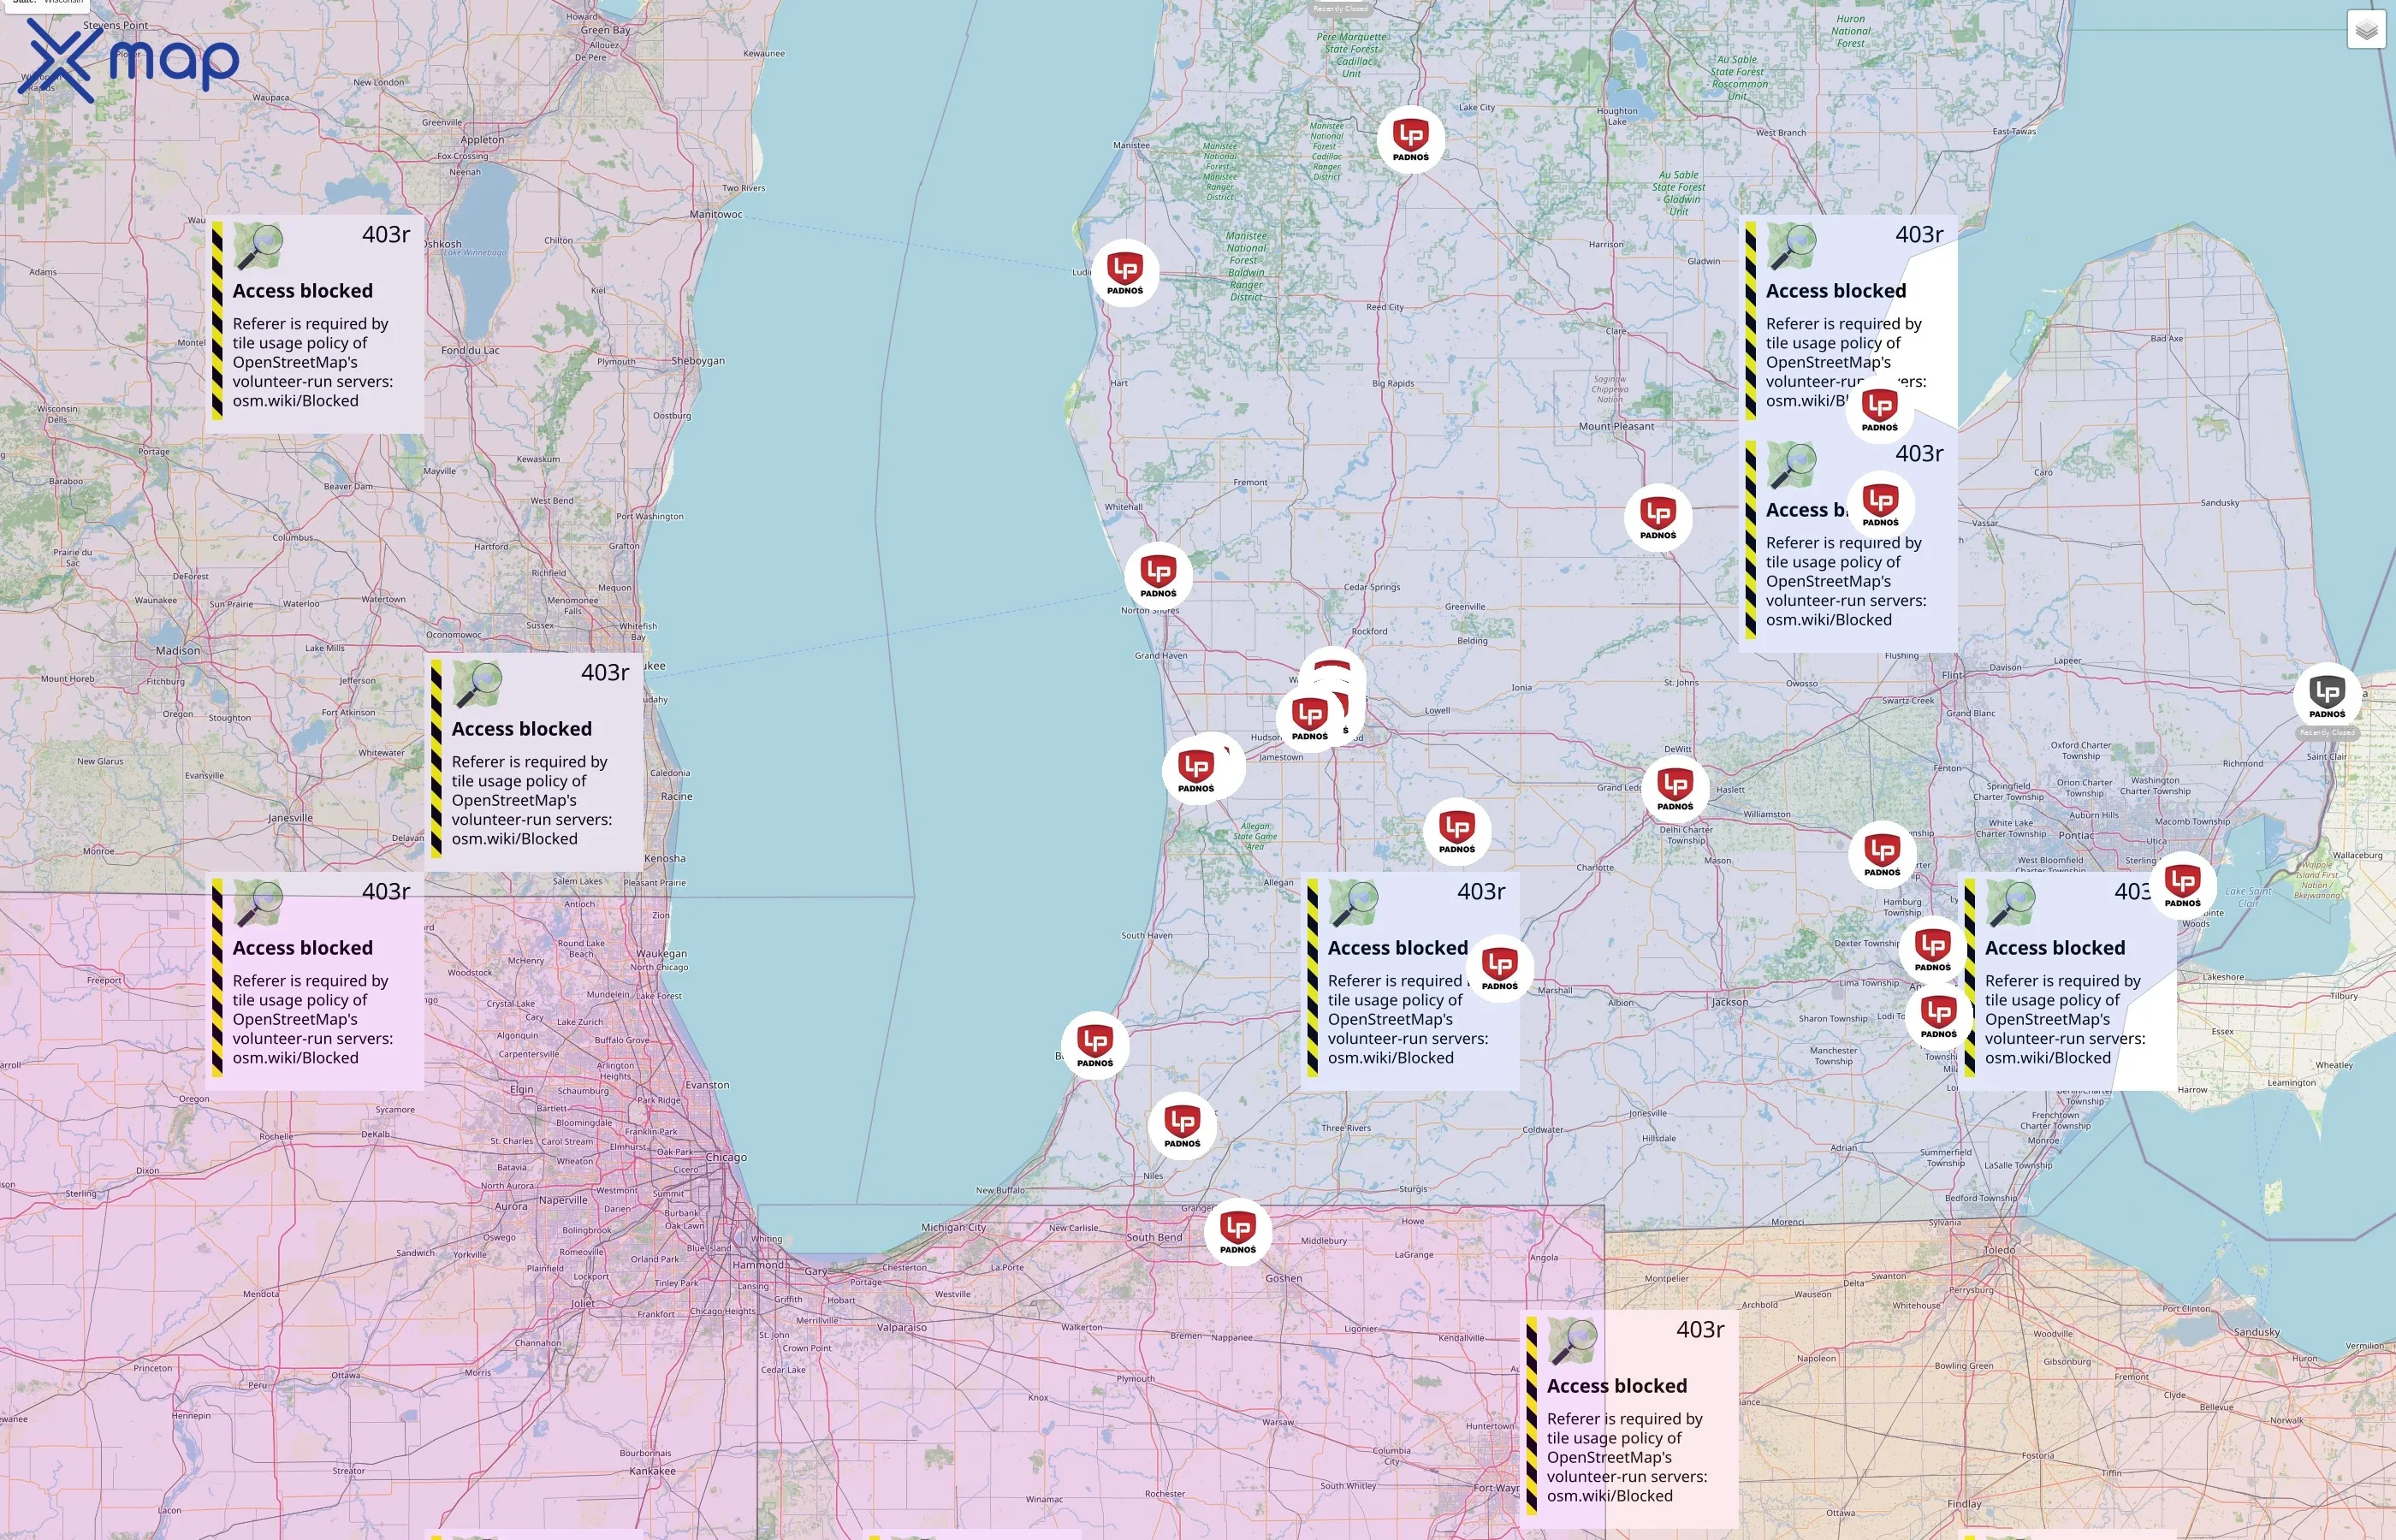2396x1540 pixels.
Task: Click the Sandusky, Ohio label
Action: pos(2257,1332)
